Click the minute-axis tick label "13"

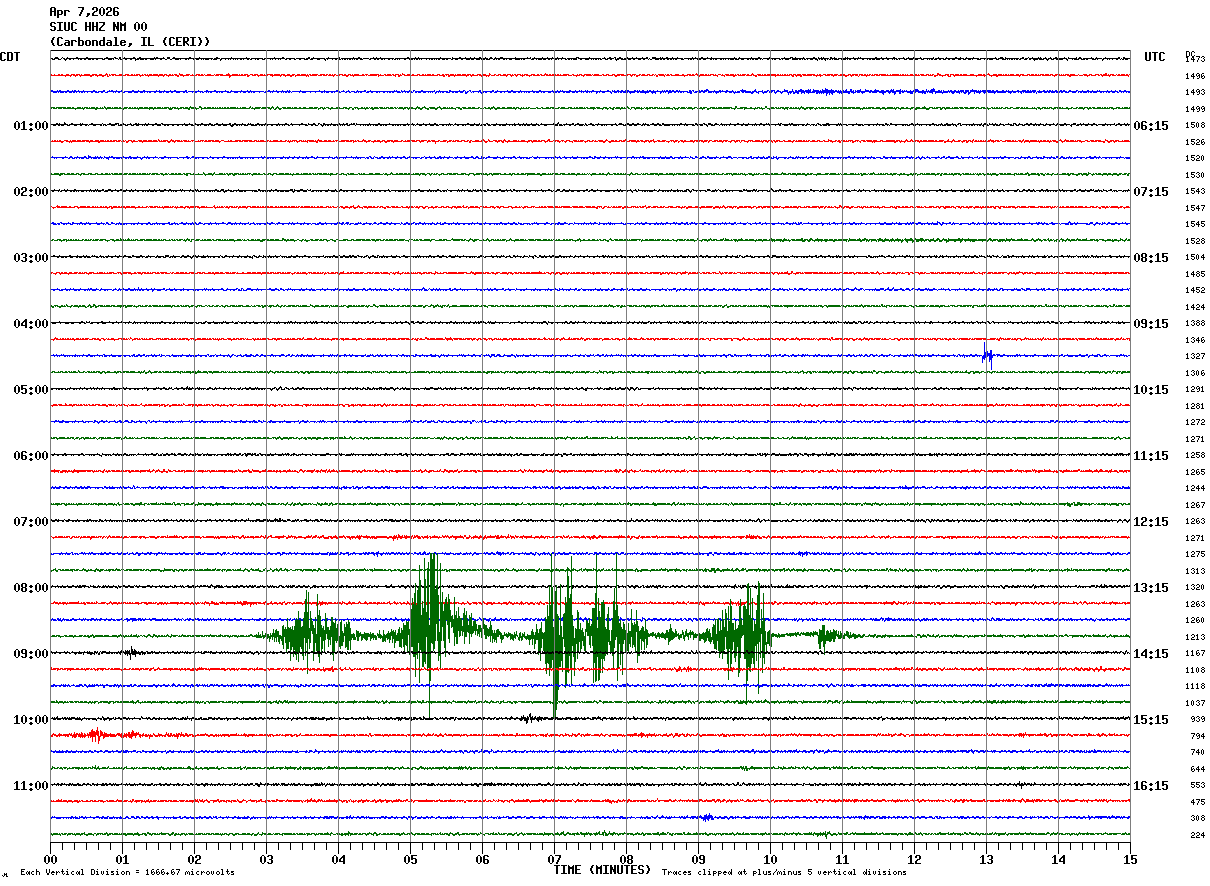pos(987,859)
